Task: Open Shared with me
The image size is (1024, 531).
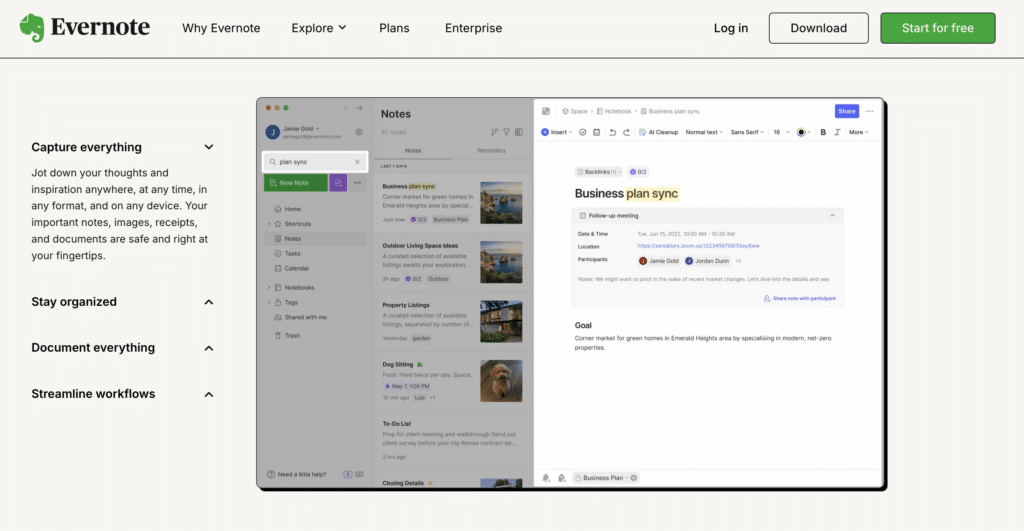Action: click(x=300, y=317)
